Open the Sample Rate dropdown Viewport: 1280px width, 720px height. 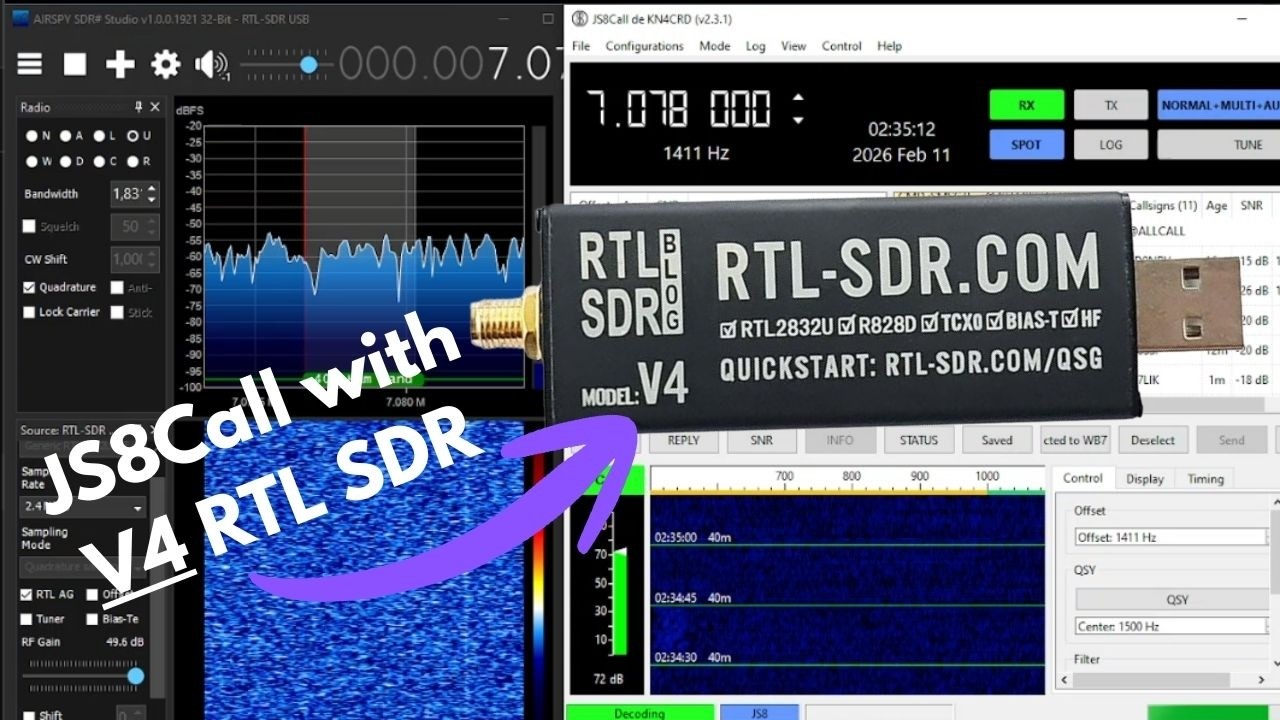83,507
